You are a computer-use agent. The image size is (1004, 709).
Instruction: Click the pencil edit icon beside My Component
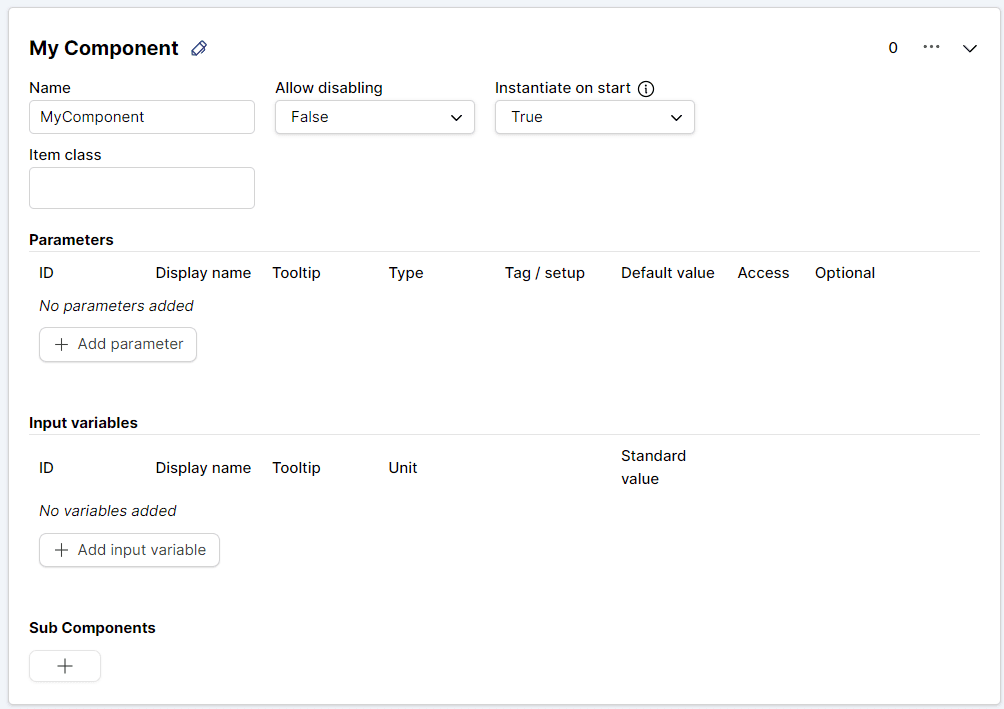pyautogui.click(x=199, y=48)
